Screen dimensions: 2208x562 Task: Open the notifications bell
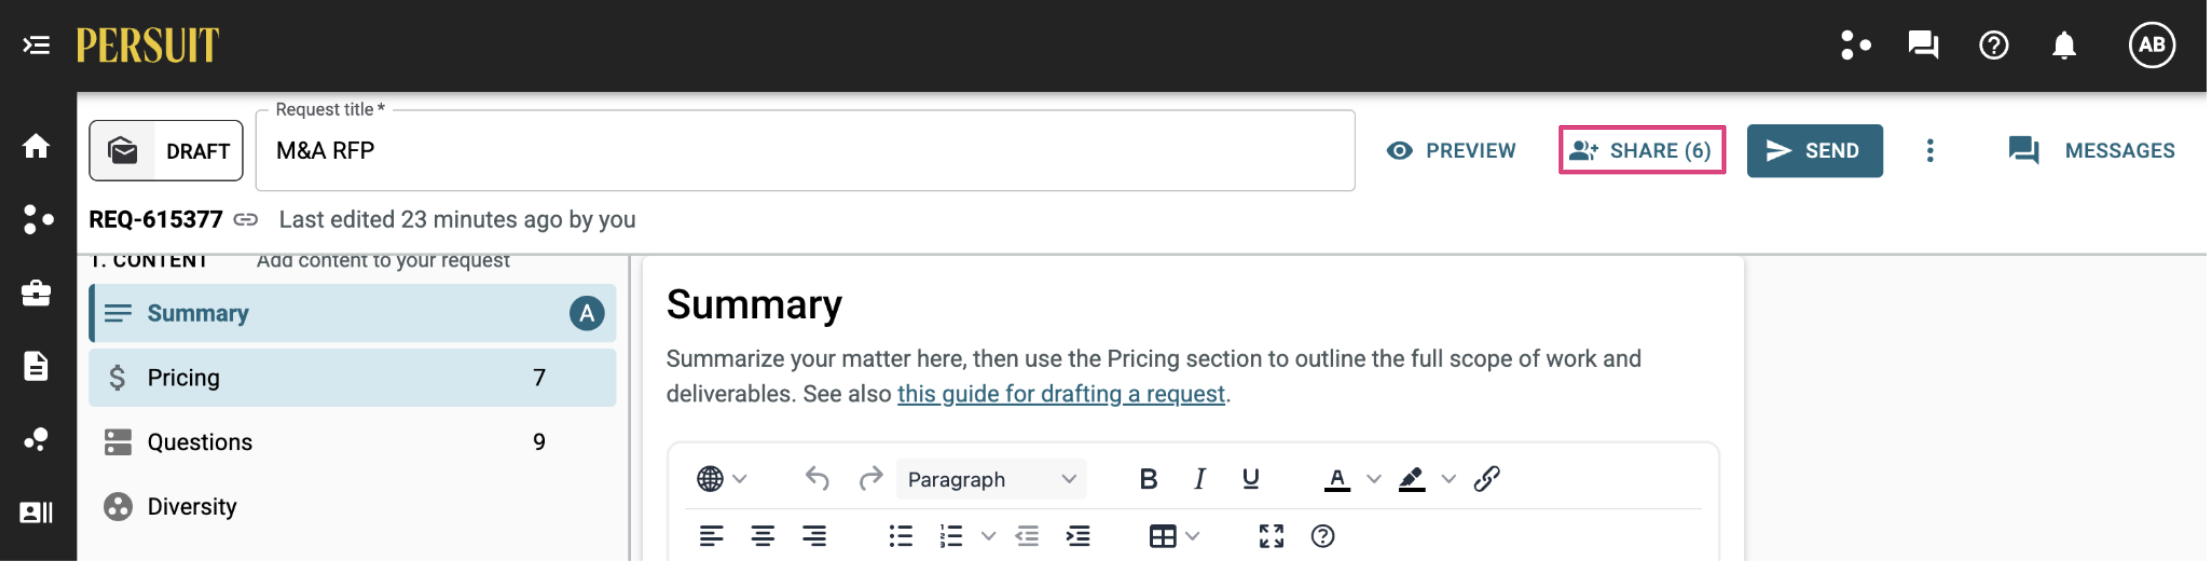point(2064,45)
